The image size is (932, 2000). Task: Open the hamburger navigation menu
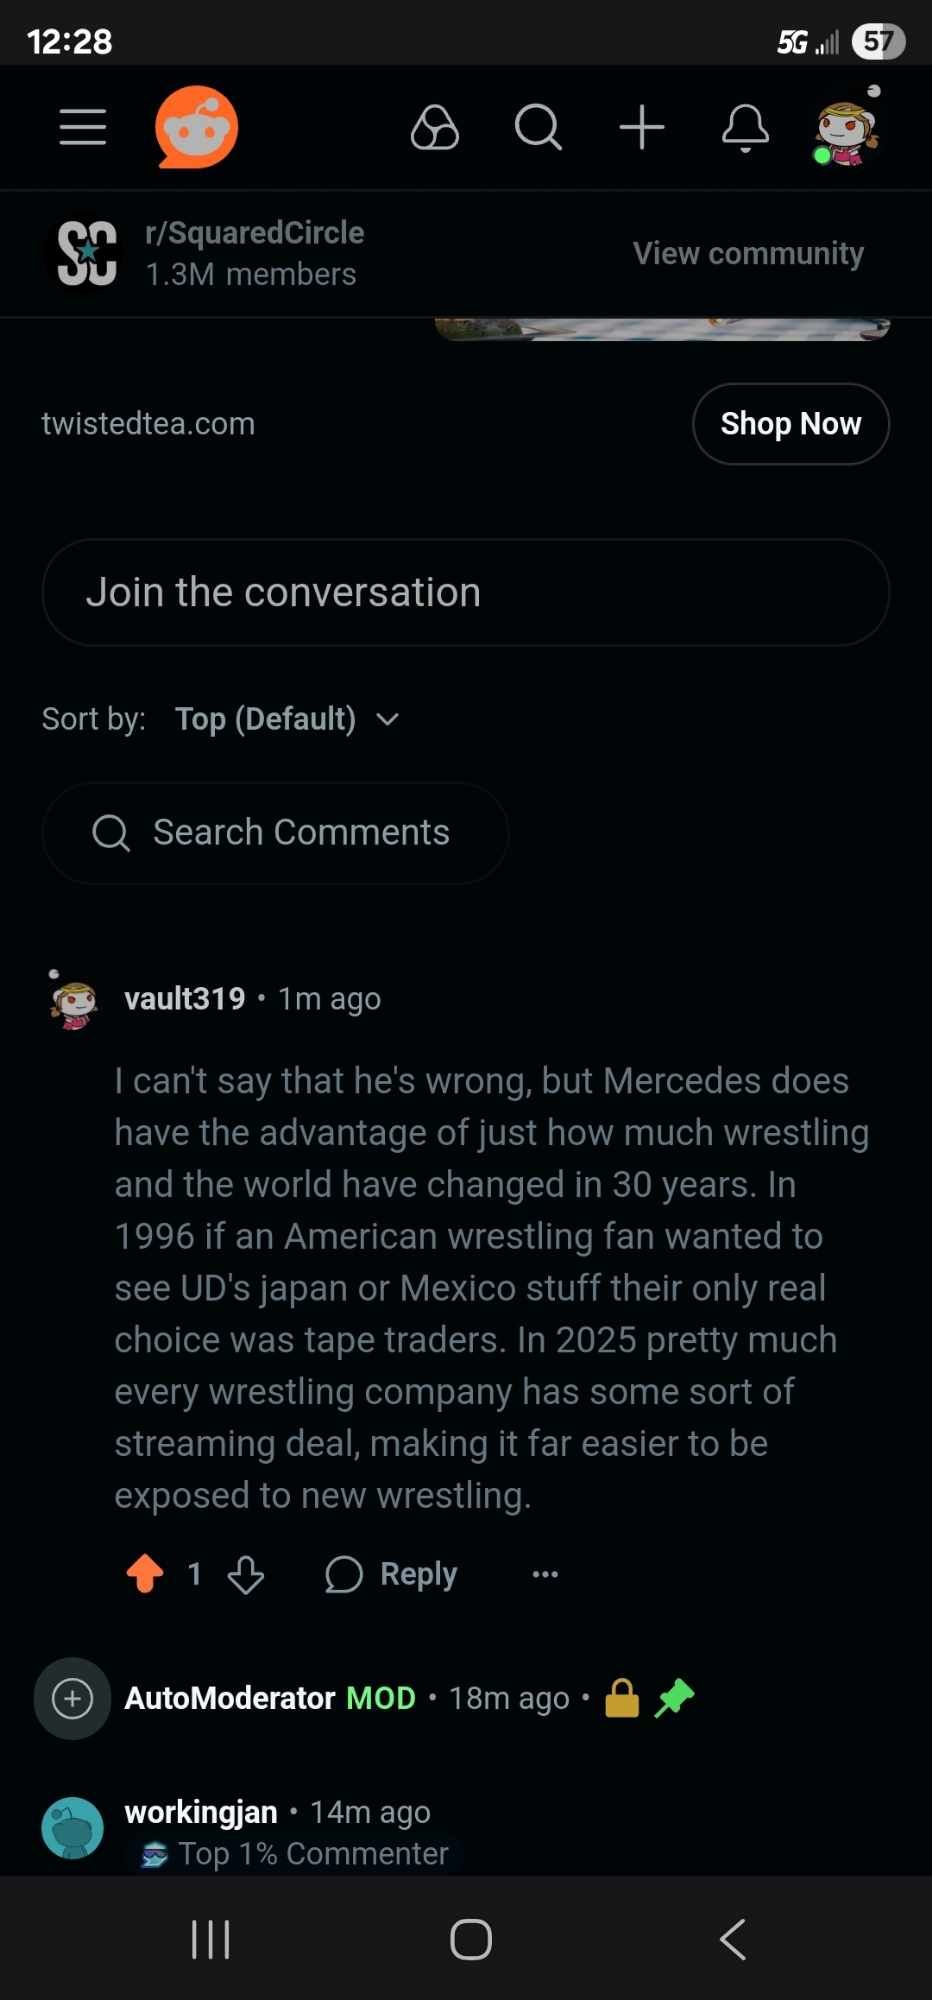(82, 127)
